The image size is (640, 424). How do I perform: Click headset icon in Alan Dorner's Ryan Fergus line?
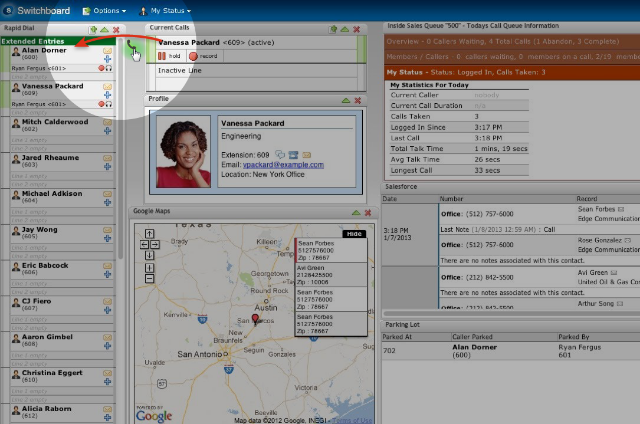(x=109, y=68)
